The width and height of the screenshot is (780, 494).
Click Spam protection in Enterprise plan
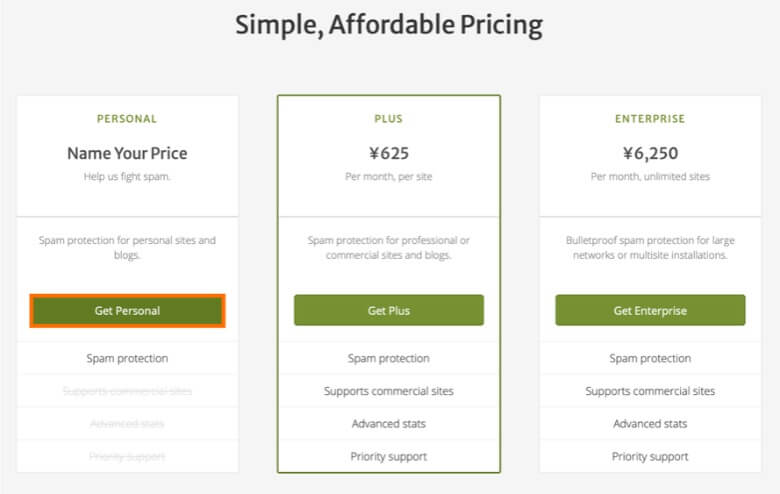tap(650, 358)
